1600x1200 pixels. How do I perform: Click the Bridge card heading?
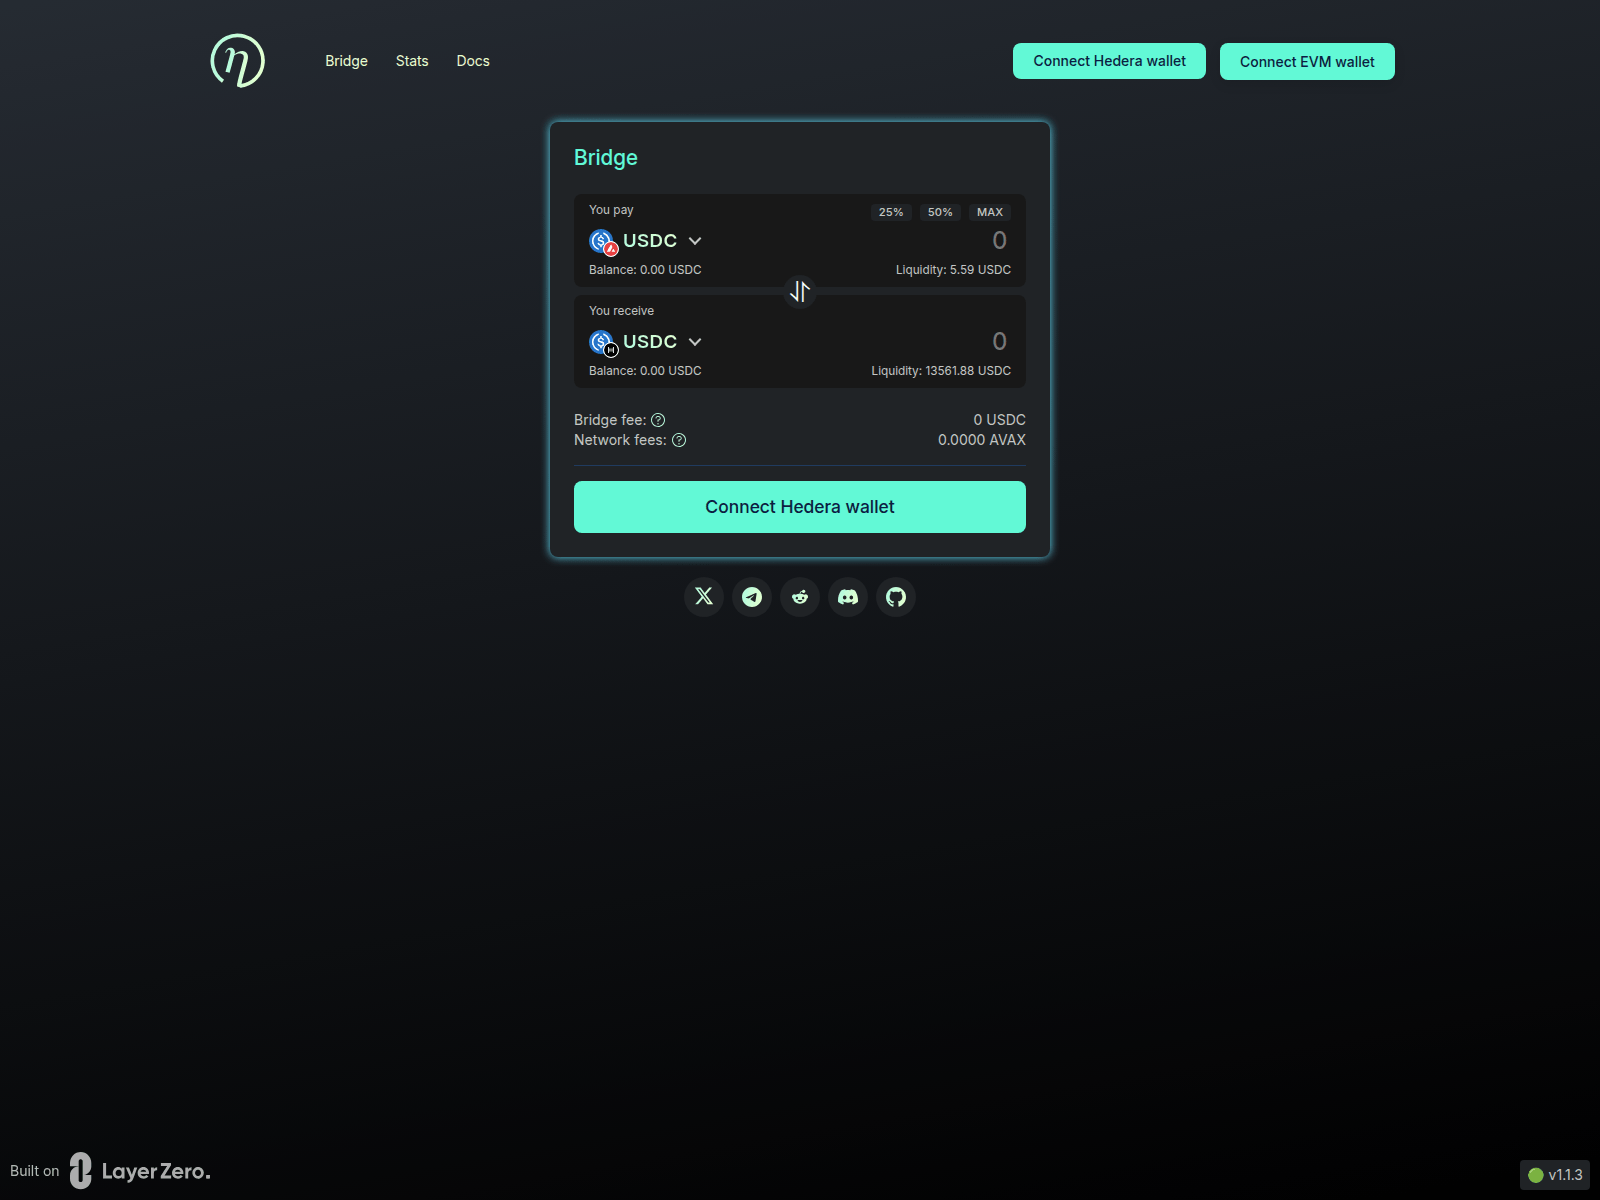[606, 158]
